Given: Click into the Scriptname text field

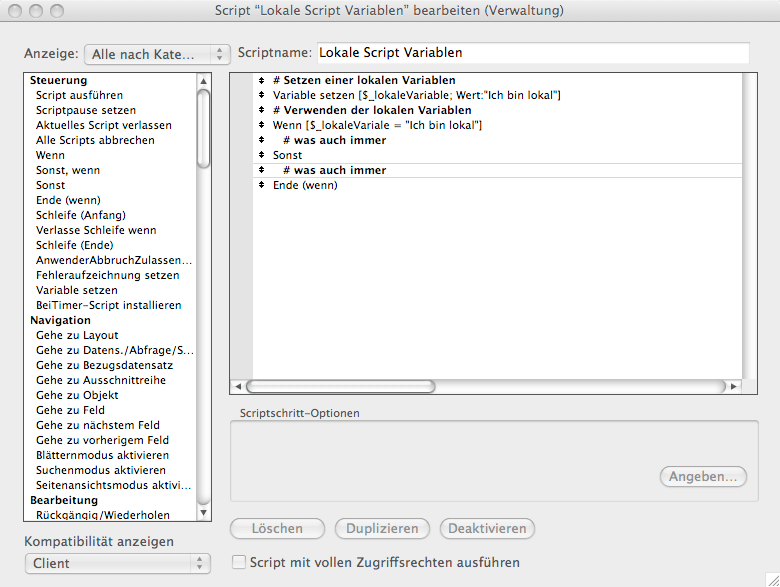Looking at the screenshot, I should coord(532,53).
